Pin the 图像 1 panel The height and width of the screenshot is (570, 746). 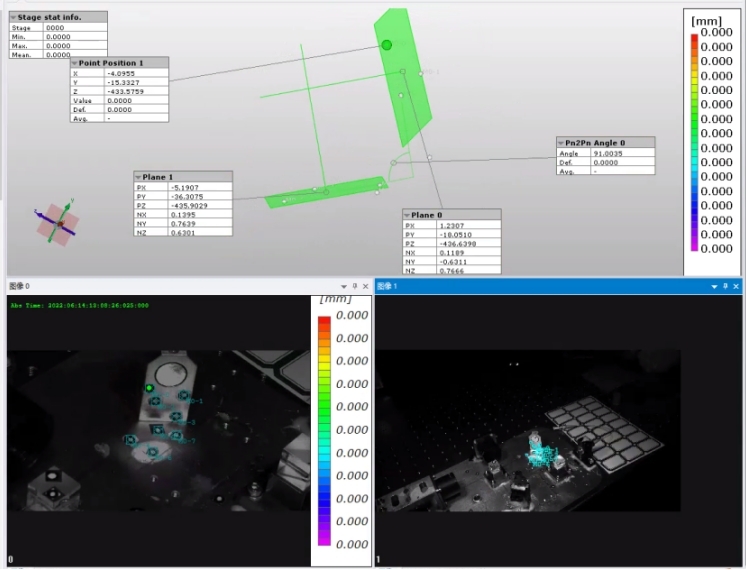[725, 286]
